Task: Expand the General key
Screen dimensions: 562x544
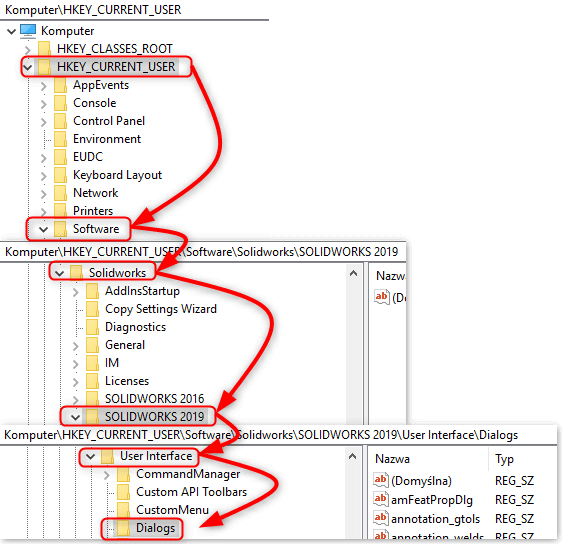Action: [75, 346]
